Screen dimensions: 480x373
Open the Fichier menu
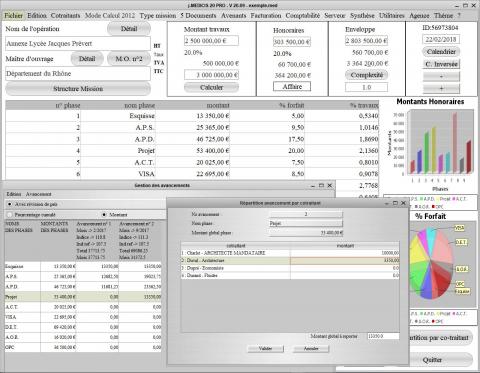14,16
